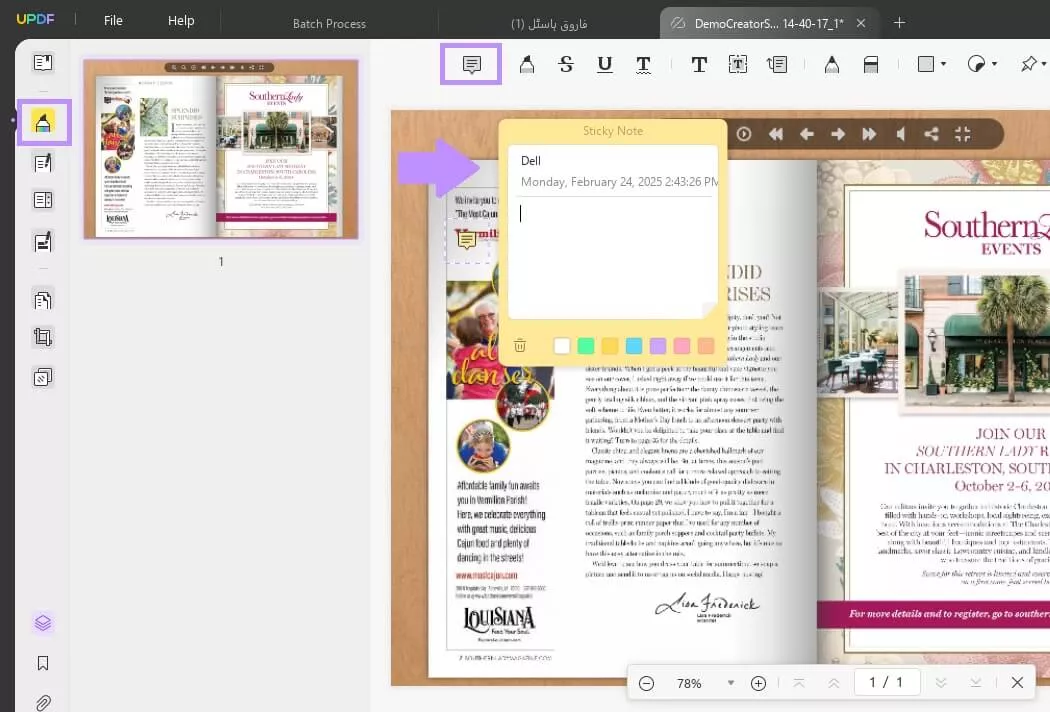
Task: Click the page number input field
Action: (x=886, y=682)
